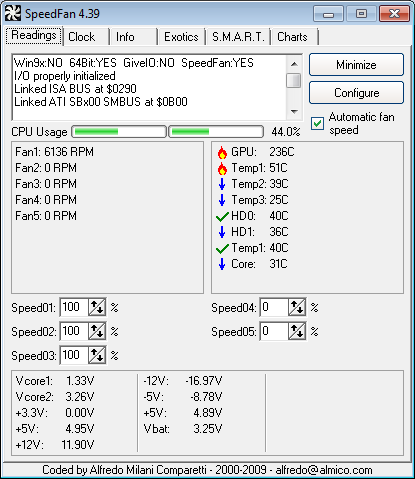Click the -5V -8.78V reading

[x=183, y=397]
